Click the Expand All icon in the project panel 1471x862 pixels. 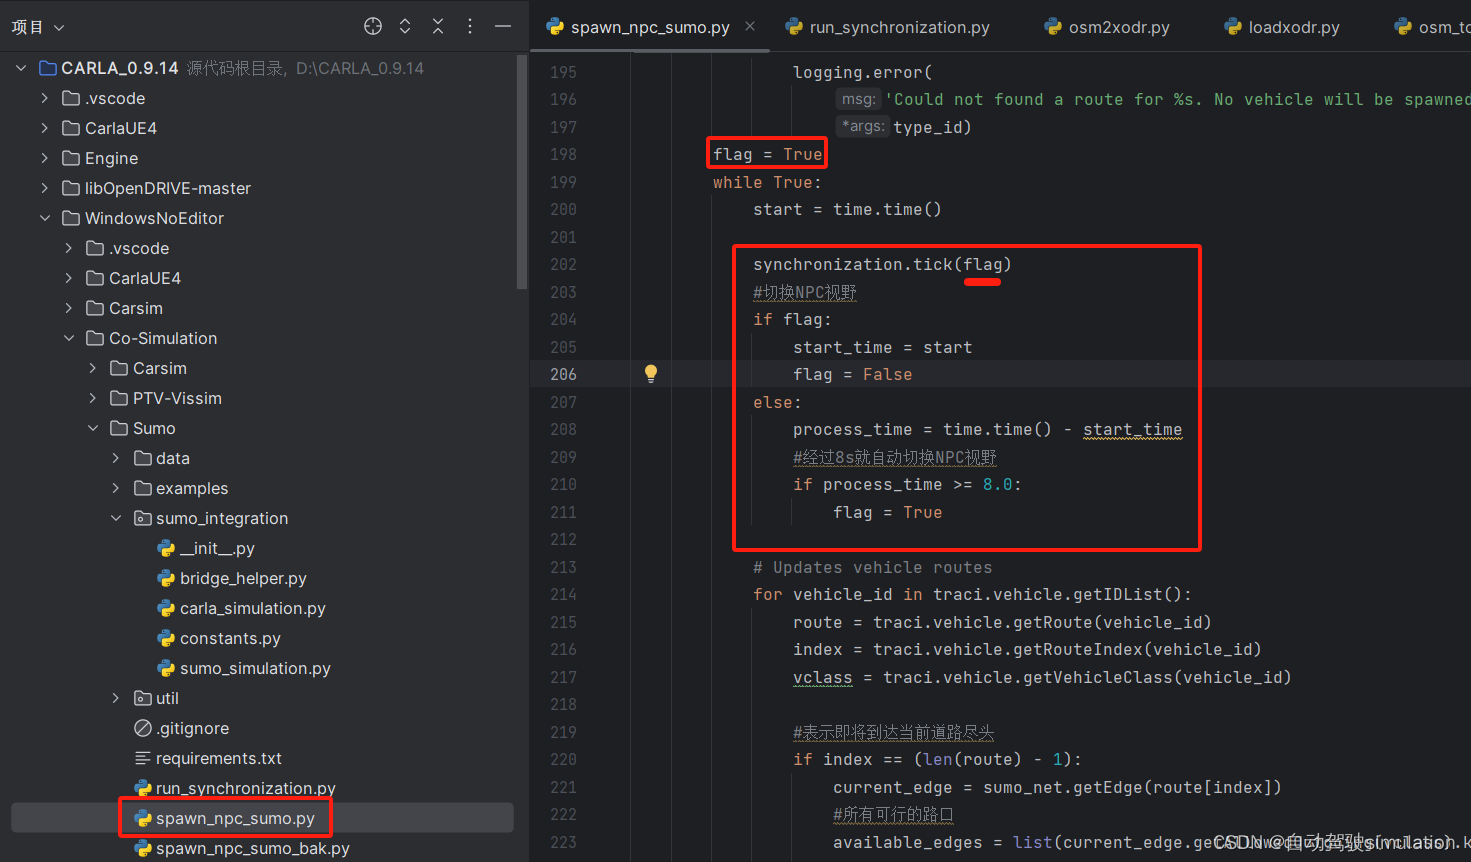coord(405,27)
